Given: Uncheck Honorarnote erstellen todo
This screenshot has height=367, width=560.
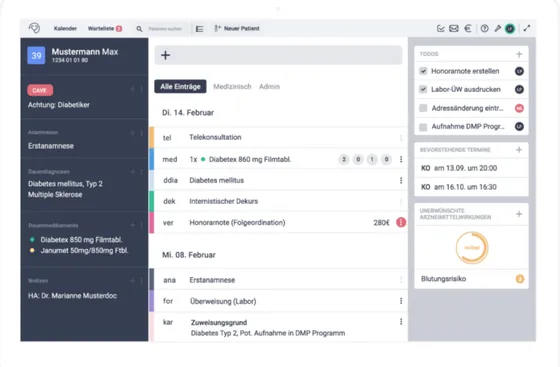Looking at the screenshot, I should 423,71.
